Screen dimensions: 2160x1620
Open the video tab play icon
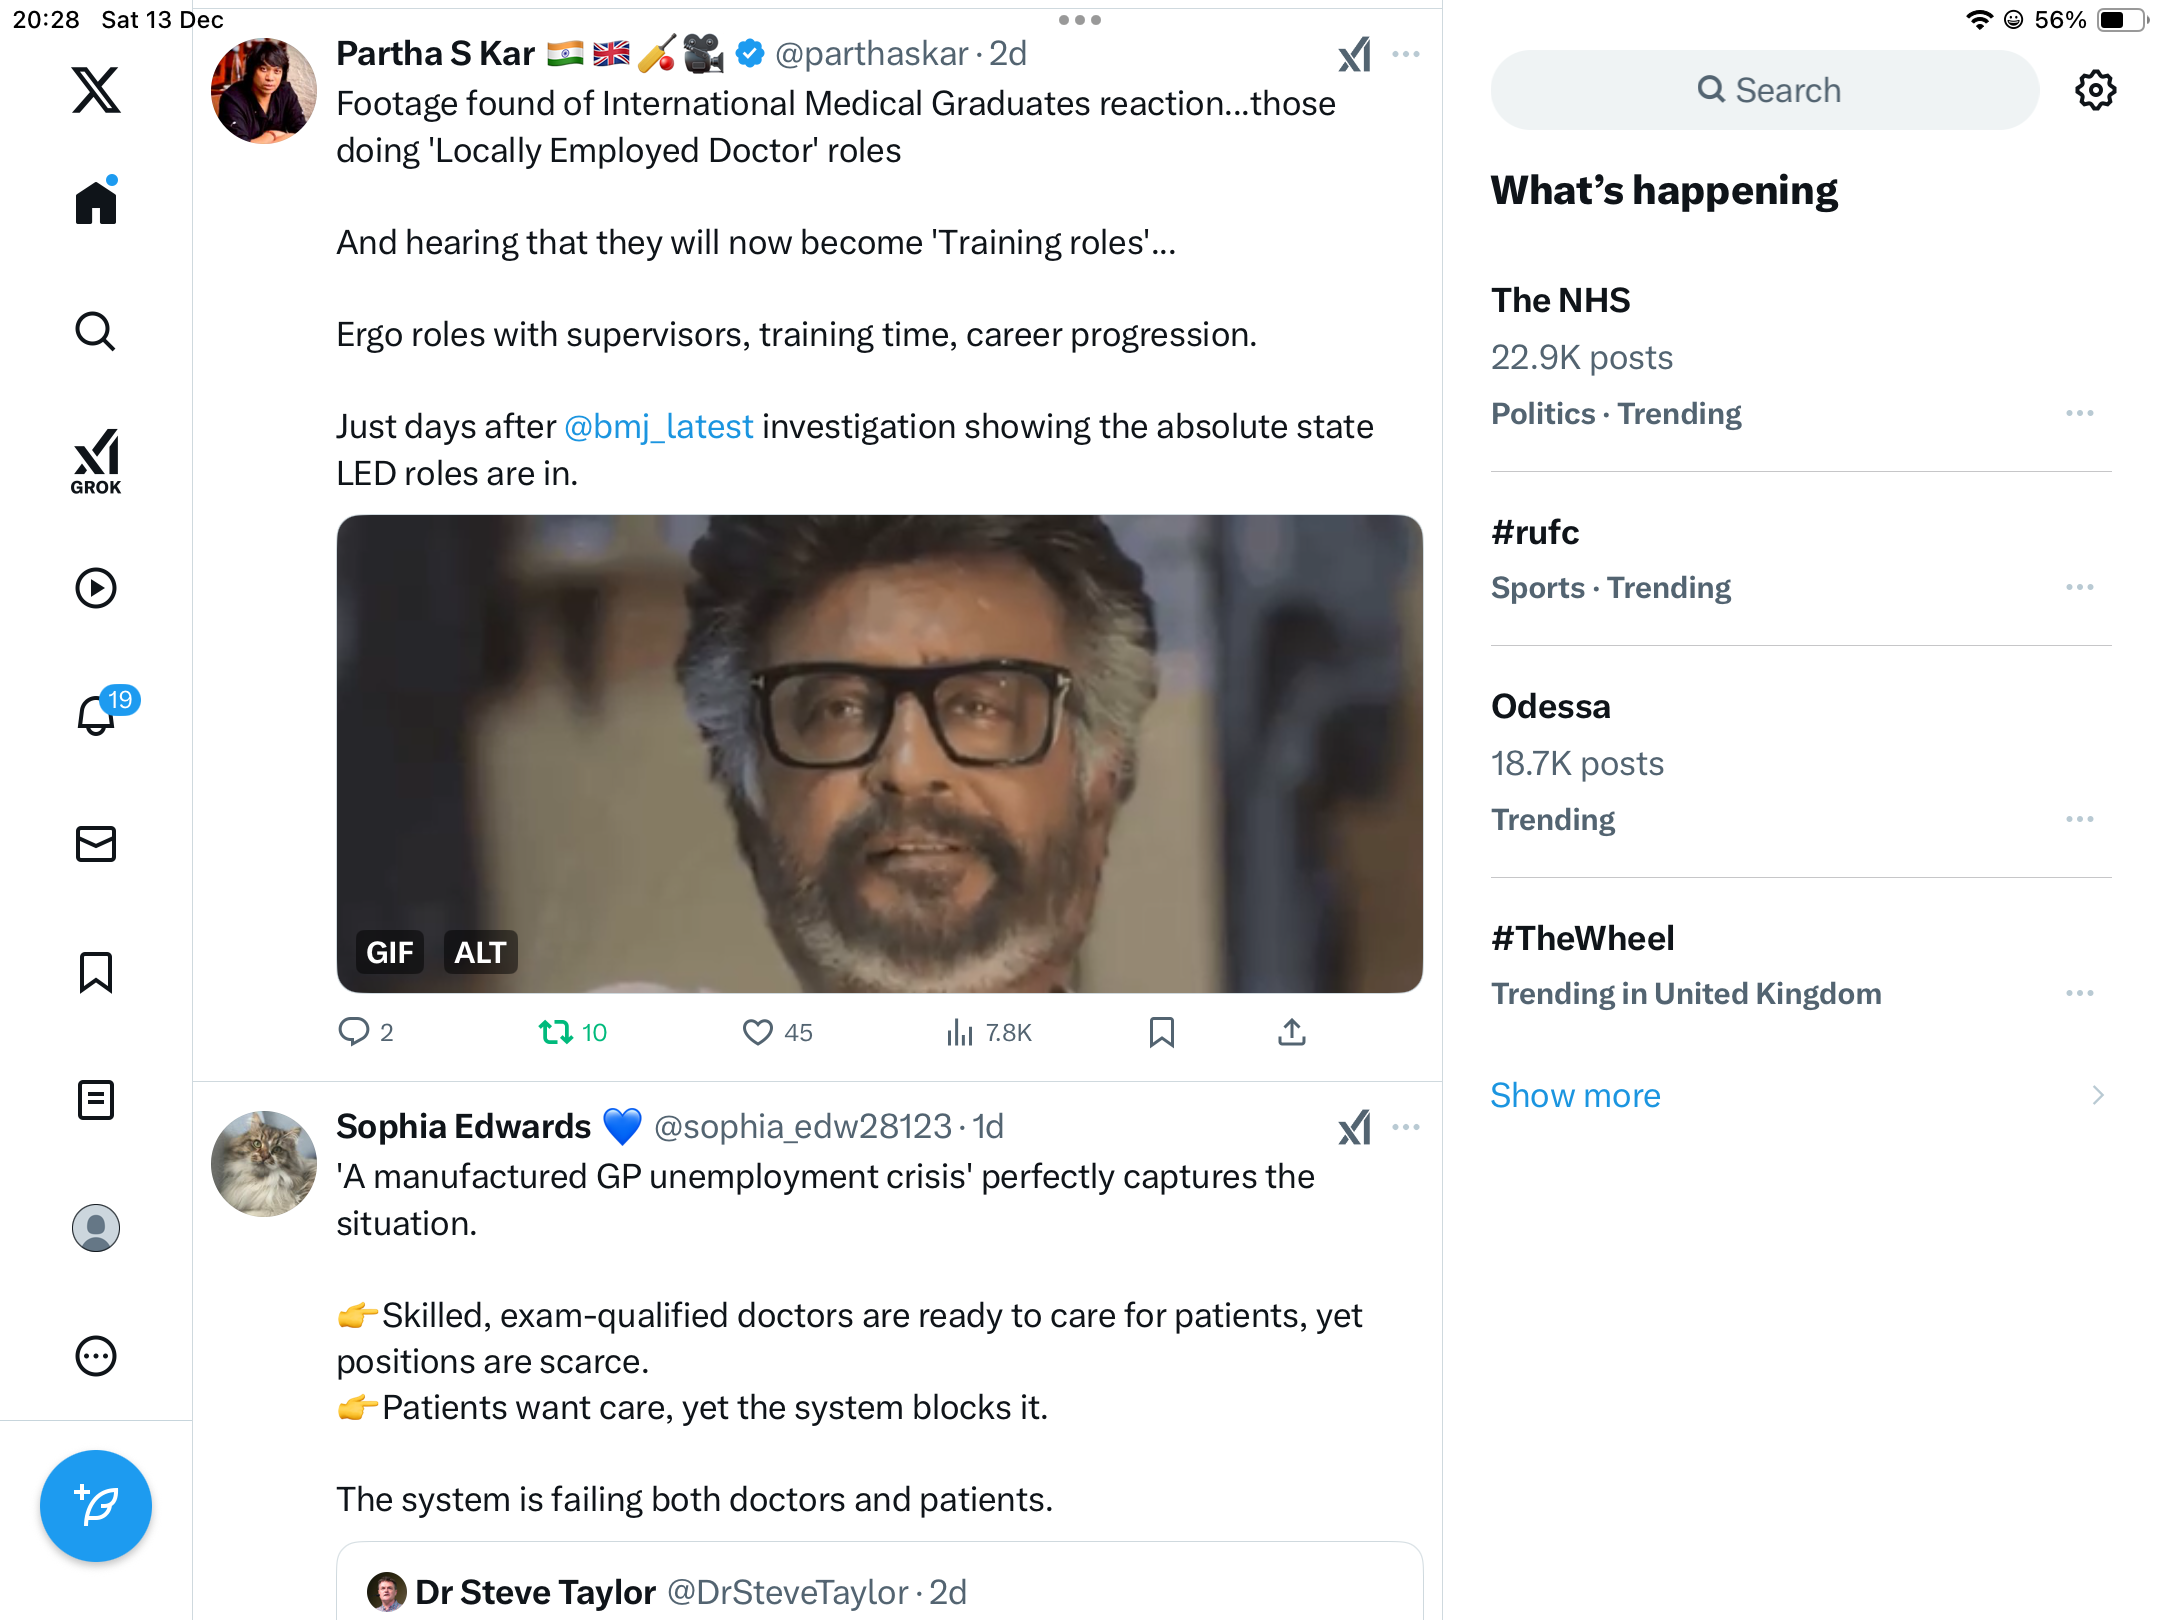click(x=96, y=588)
